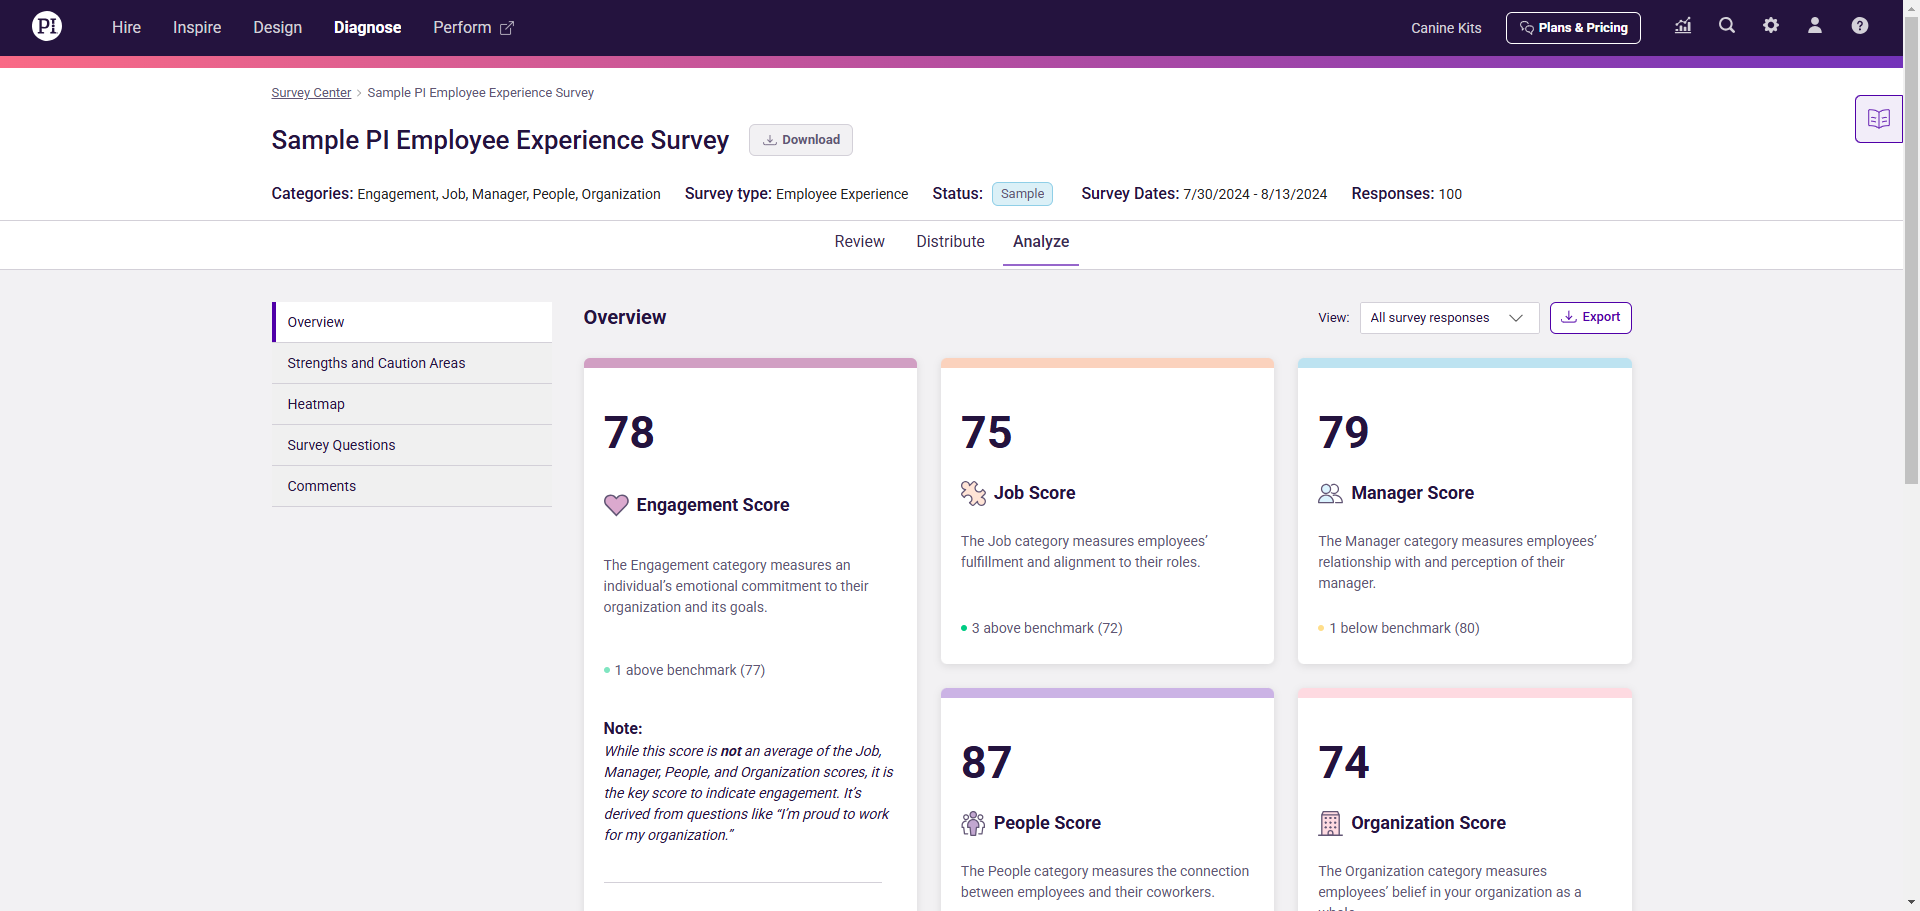Select Overview in the sidebar
Image resolution: width=1920 pixels, height=911 pixels.
412,322
